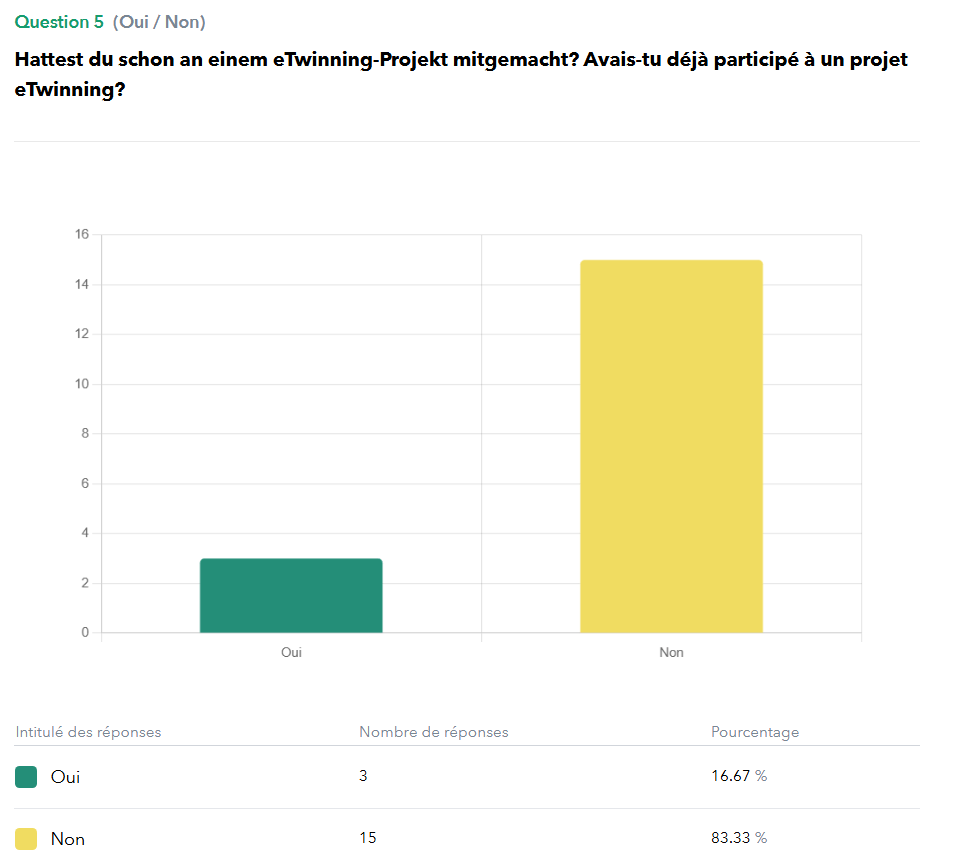Screen dimensions: 955x864
Task: Click the green Oui bar in chart
Action: point(291,595)
